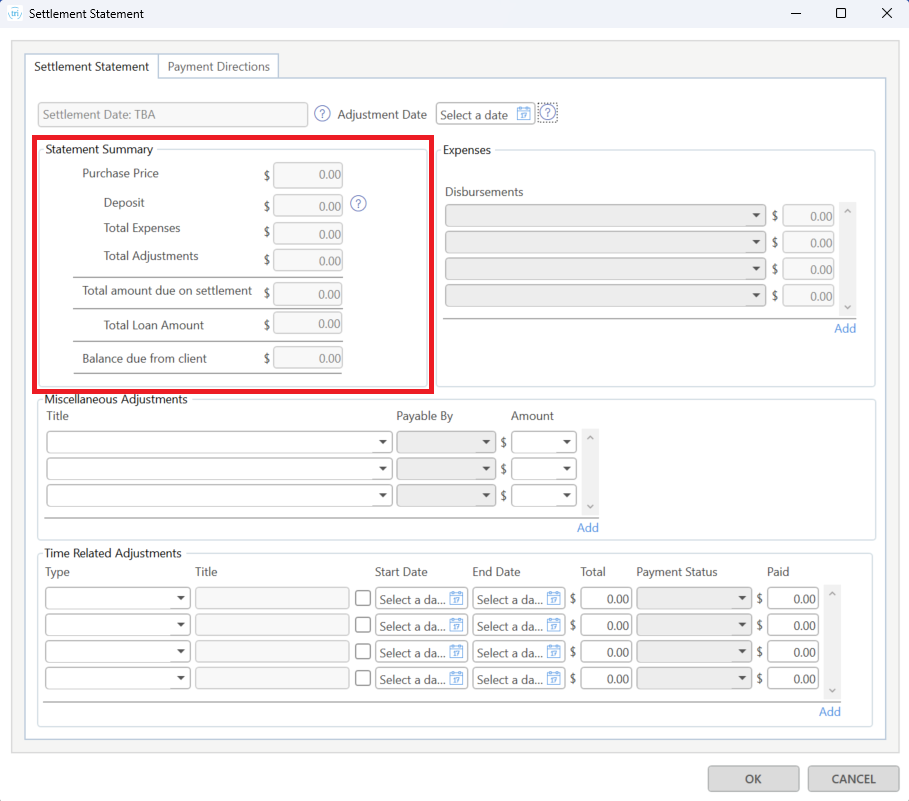Select the Settlement Statement tab

pyautogui.click(x=92, y=66)
